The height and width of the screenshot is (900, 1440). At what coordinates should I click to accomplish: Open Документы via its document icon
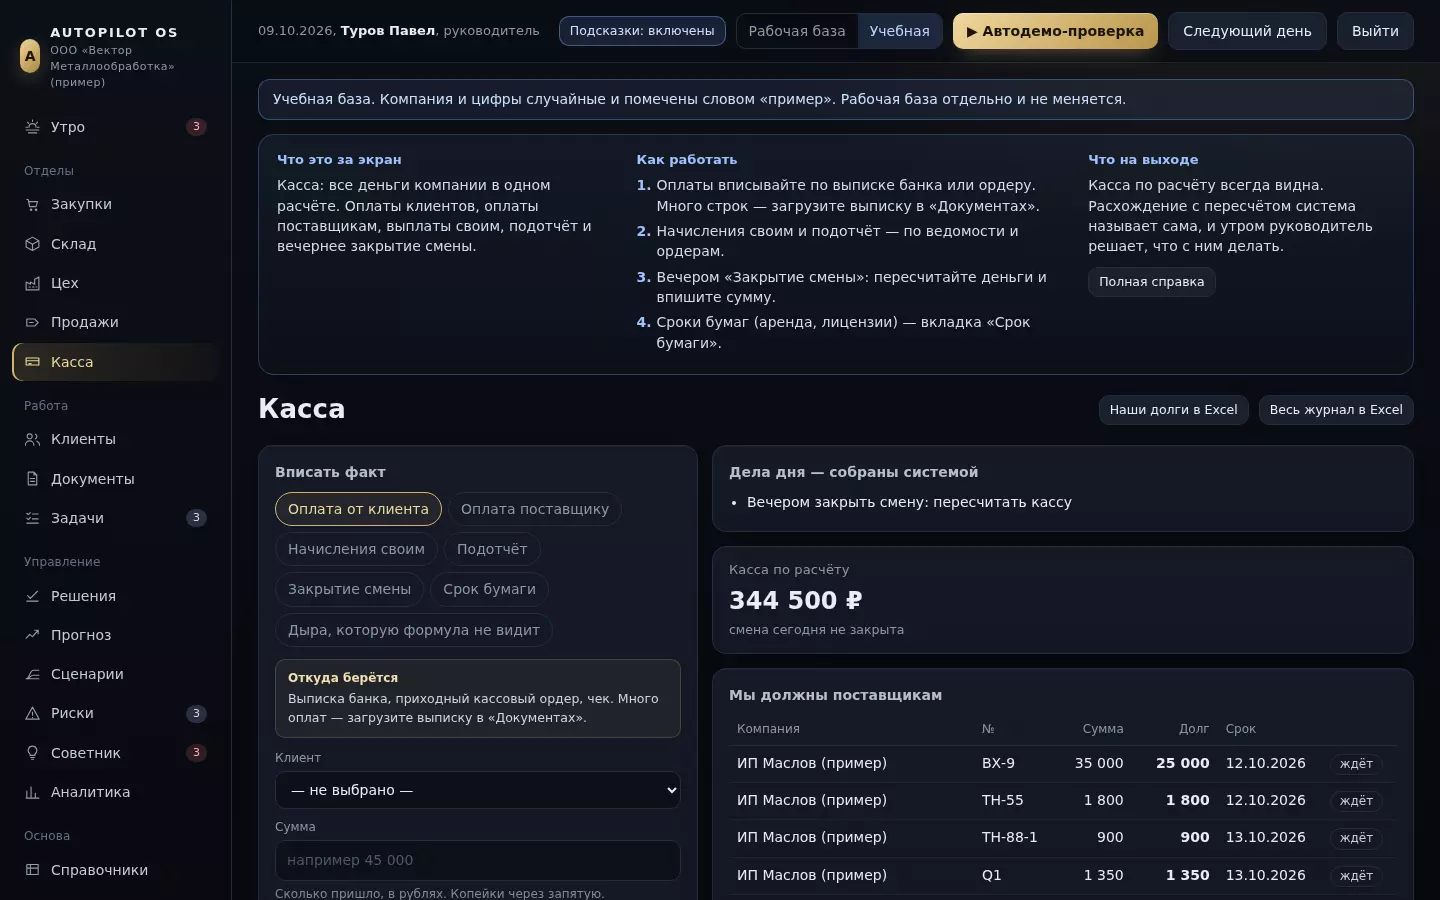32,479
